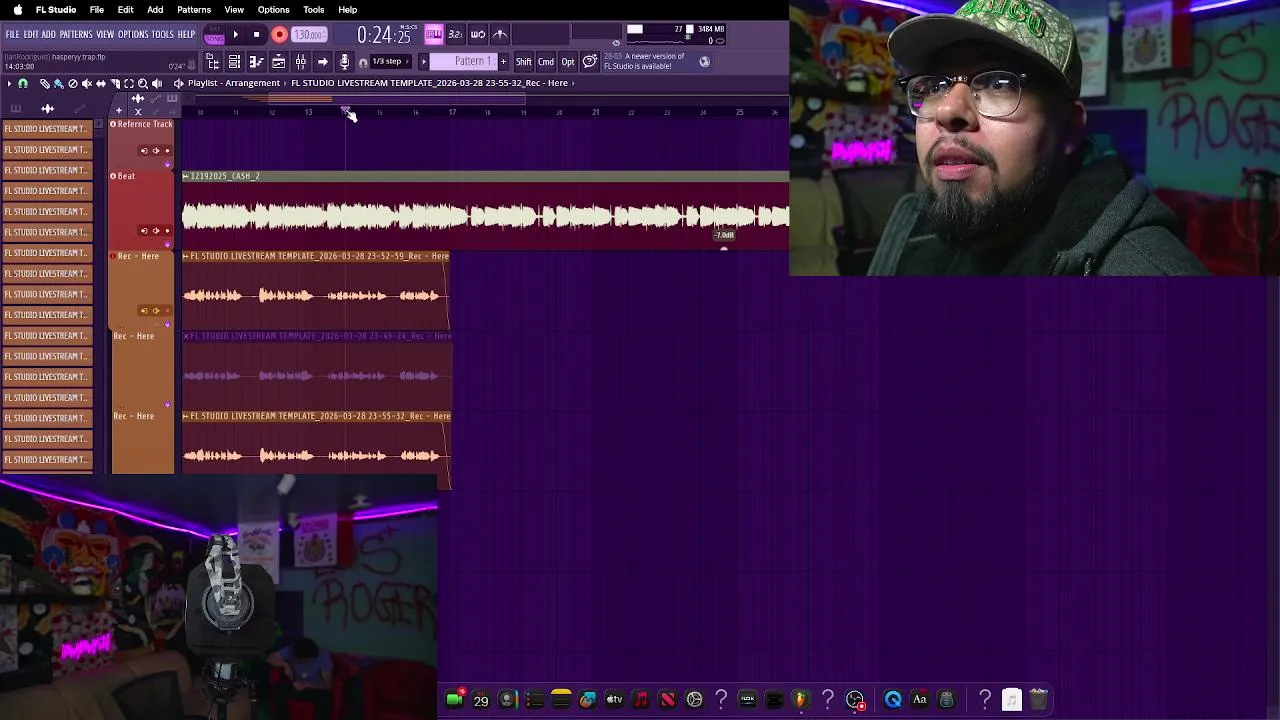Viewport: 1280px width, 720px height.
Task: Select the Draw pencil tool
Action: pyautogui.click(x=45, y=84)
